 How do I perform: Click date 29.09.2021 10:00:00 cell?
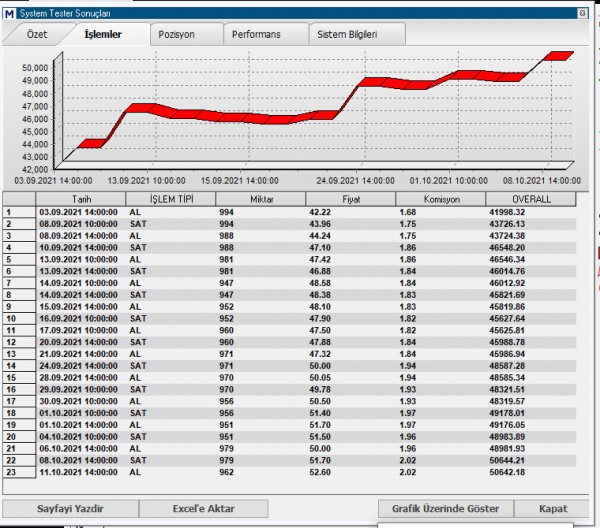click(78, 389)
